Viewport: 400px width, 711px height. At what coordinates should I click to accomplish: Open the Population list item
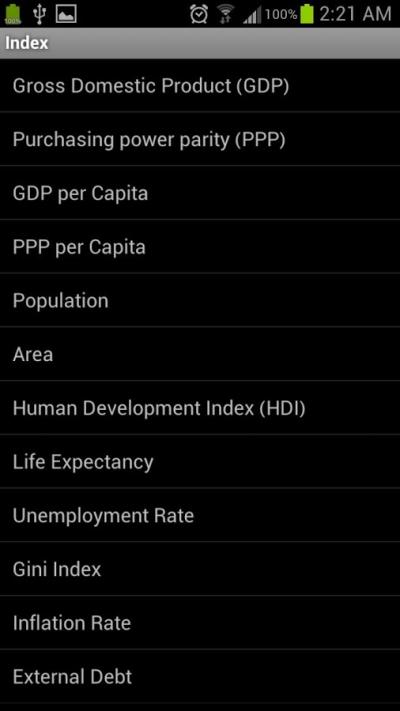(200, 300)
